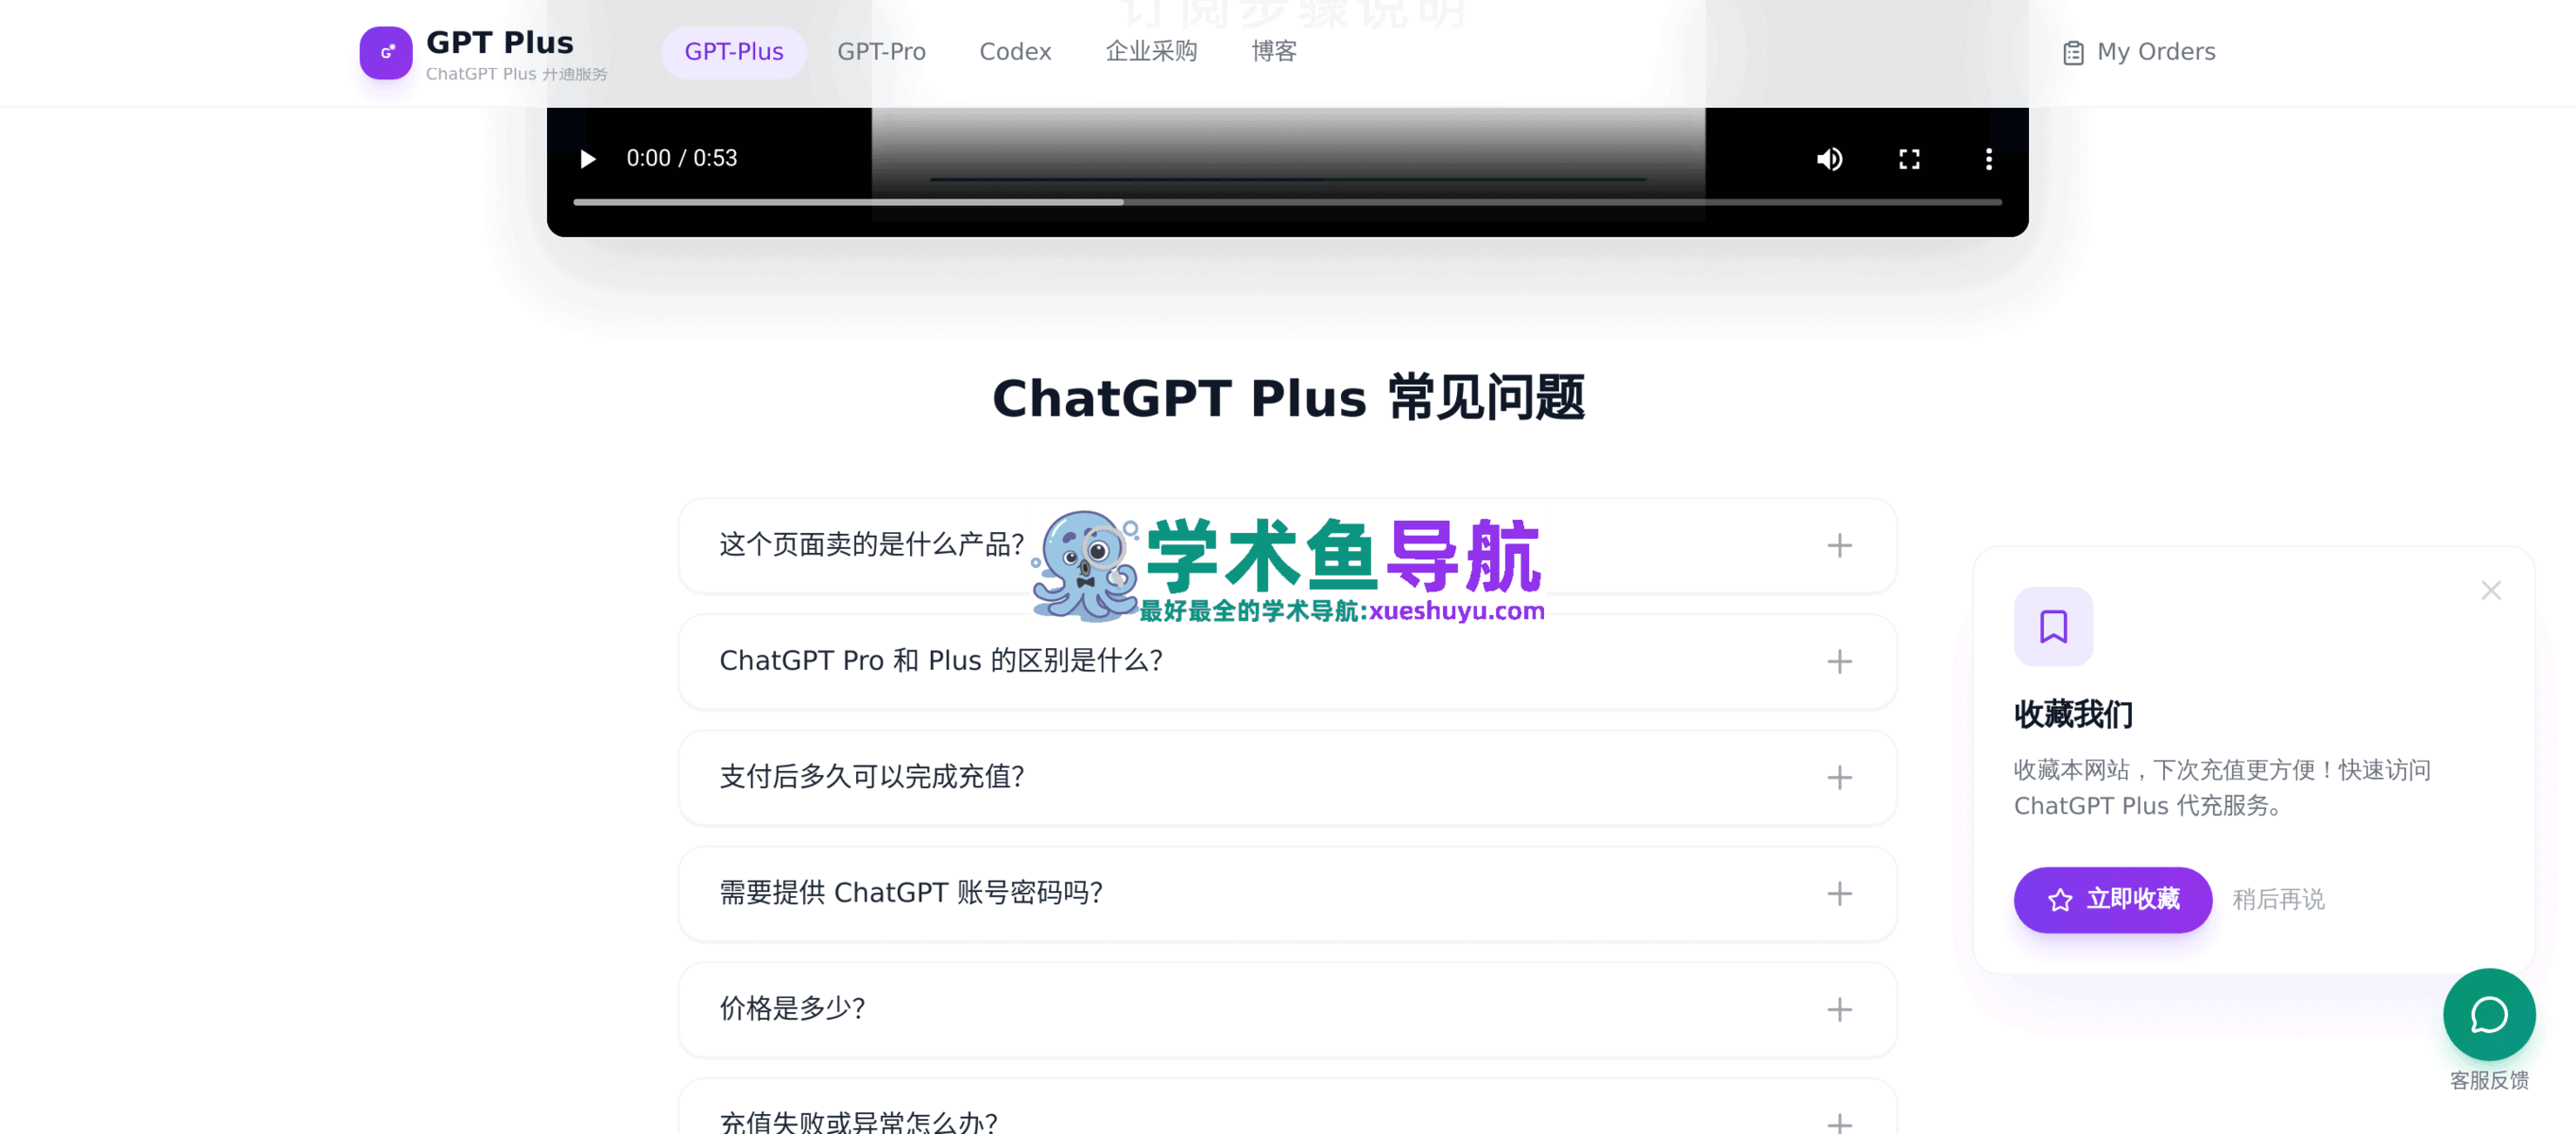Screen dimensions: 2576x1134
Task: Open the video more options menu
Action: 1988,159
